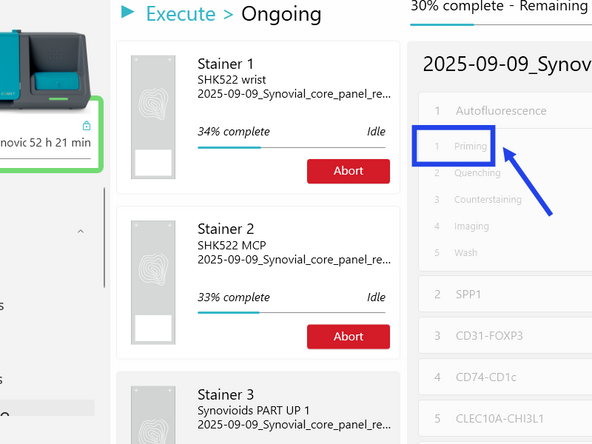The width and height of the screenshot is (592, 444).
Task: Click the Execute play triangle icon
Action: (x=128, y=12)
